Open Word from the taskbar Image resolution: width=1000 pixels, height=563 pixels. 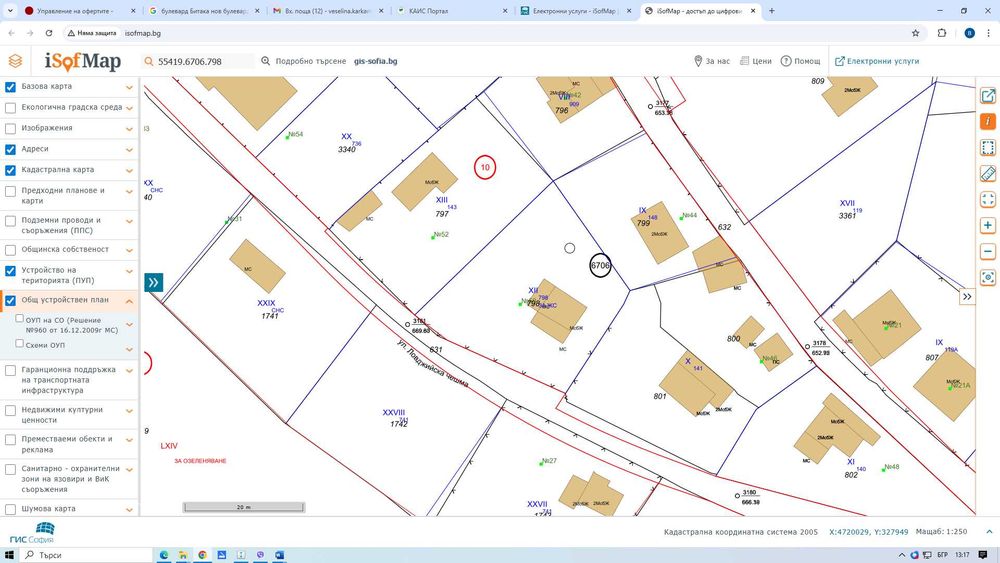coord(279,555)
